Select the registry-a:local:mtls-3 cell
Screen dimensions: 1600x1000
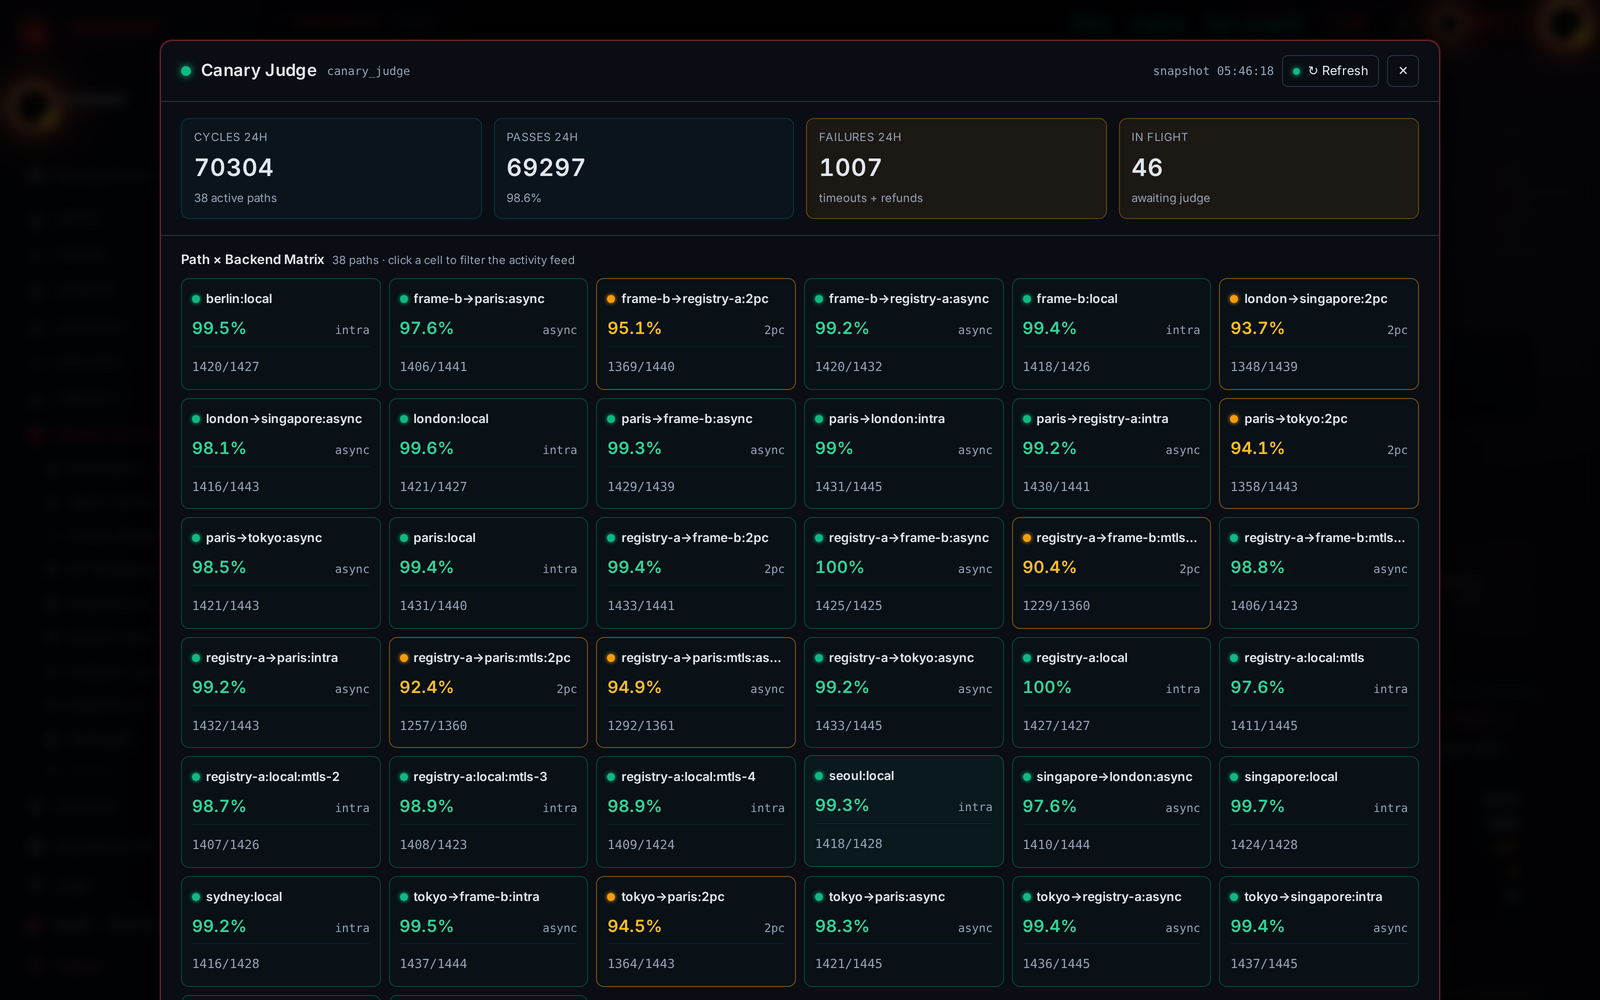(x=488, y=812)
